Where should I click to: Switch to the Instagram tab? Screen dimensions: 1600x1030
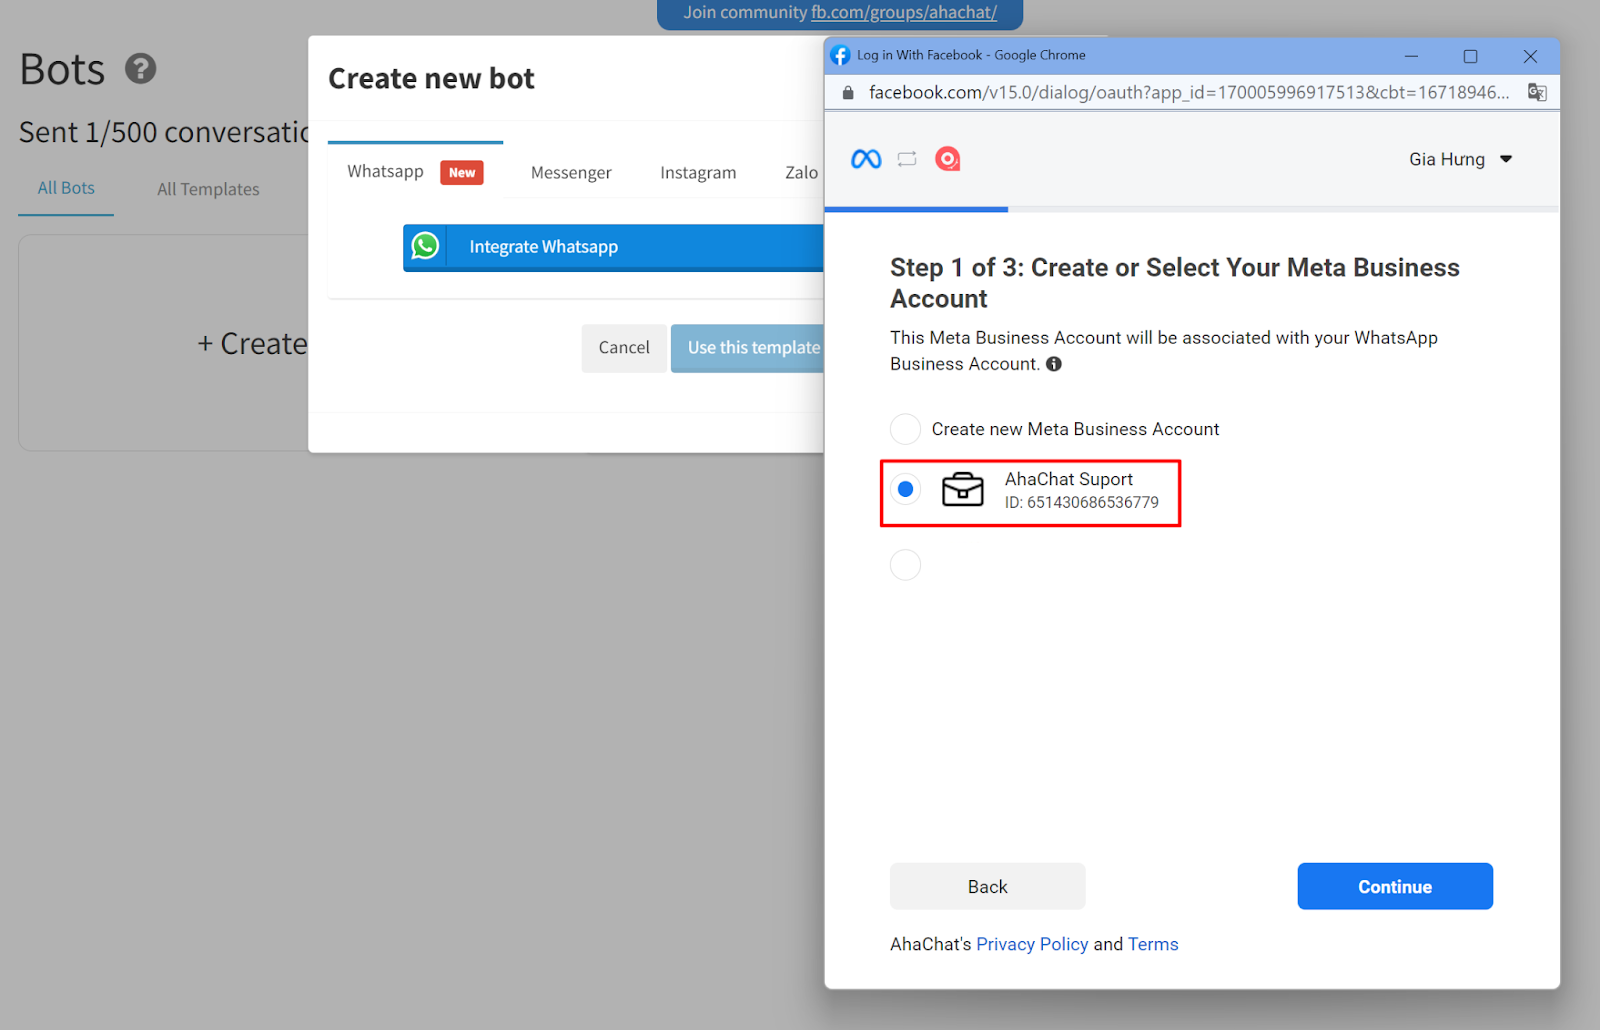pos(698,173)
